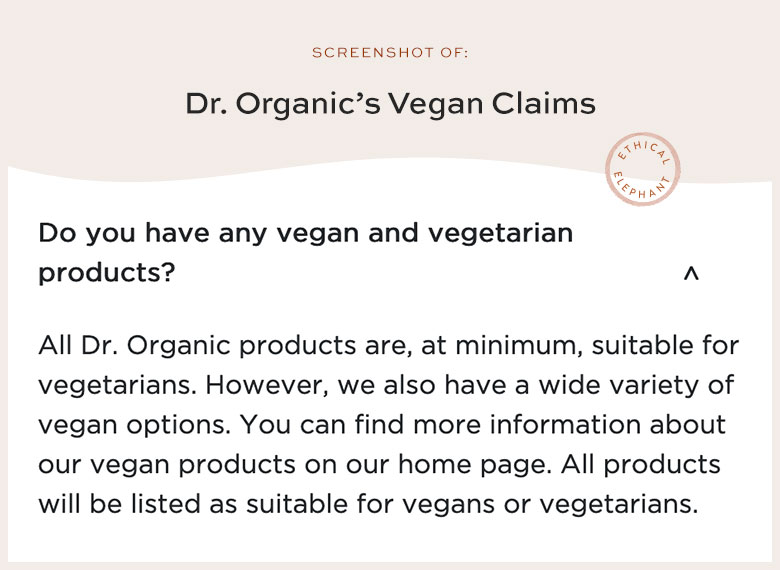
Task: Click the vegan and vegetarian products question
Action: point(306,253)
